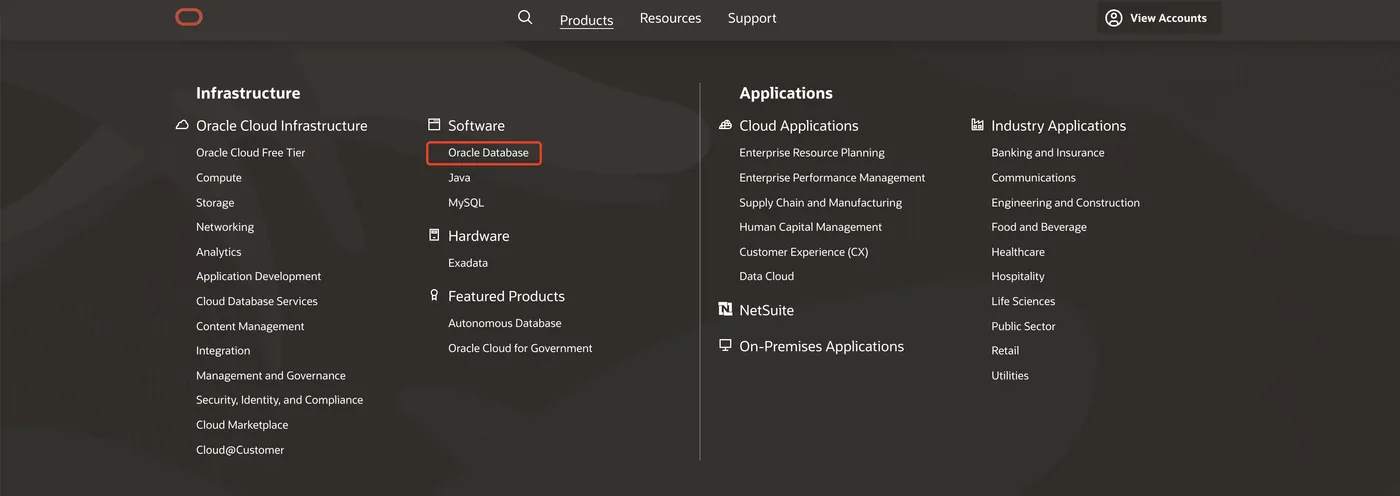Select Customer Experience (CX)
This screenshot has height=496, width=1400.
pyautogui.click(x=804, y=252)
